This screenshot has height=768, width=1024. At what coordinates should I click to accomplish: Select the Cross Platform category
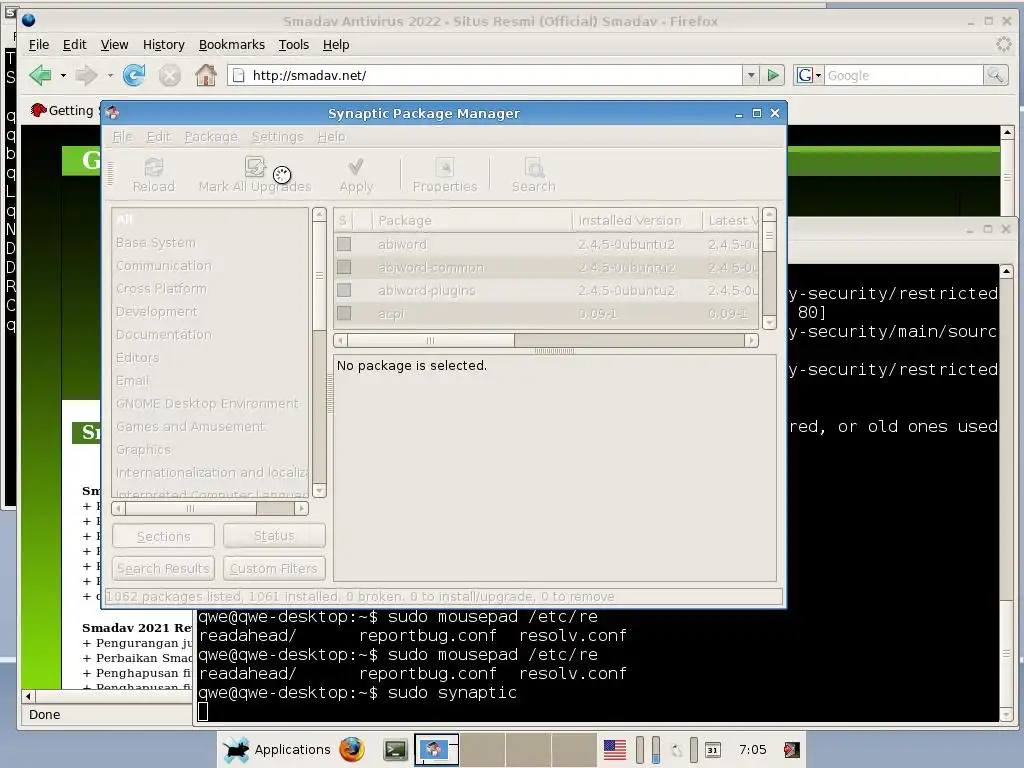(161, 288)
